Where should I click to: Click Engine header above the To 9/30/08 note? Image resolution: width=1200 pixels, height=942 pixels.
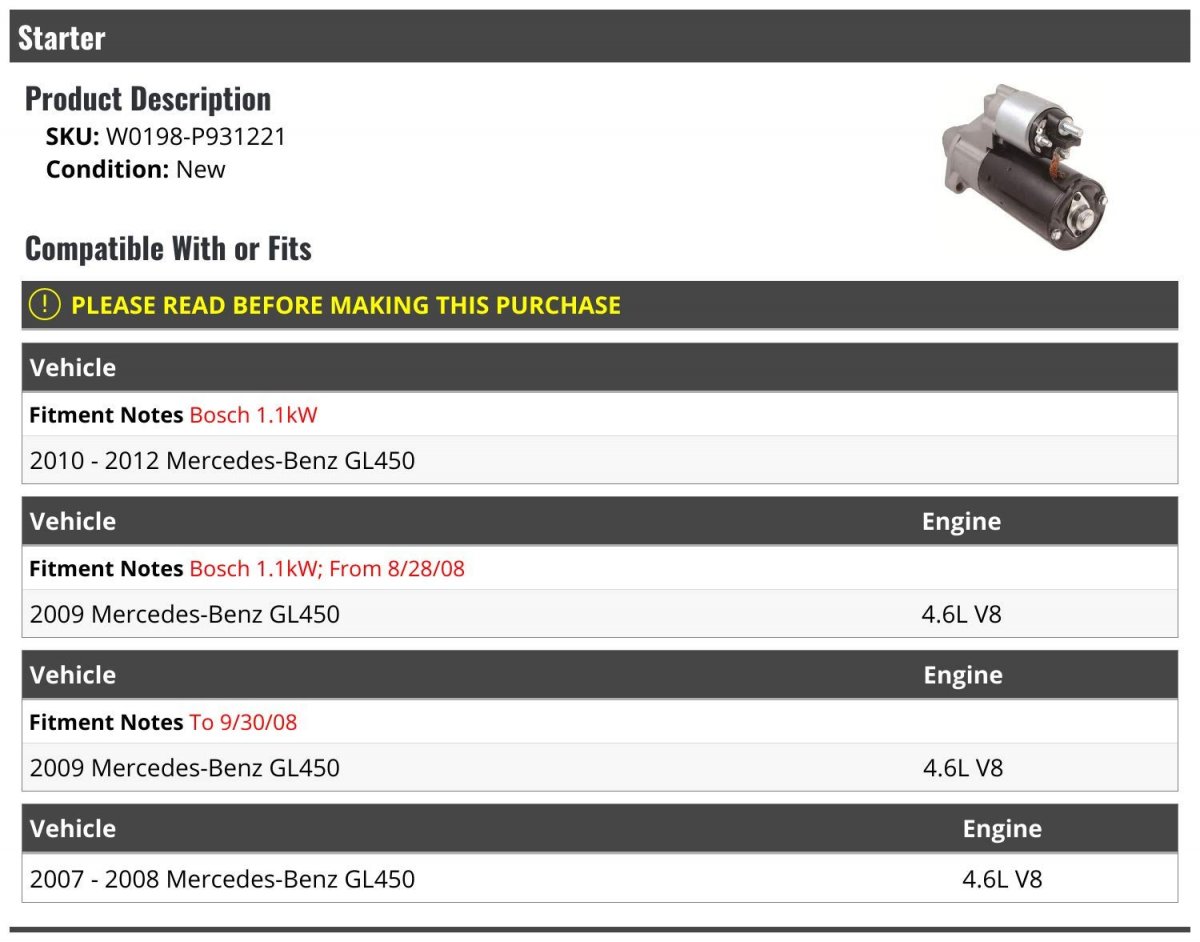point(963,675)
